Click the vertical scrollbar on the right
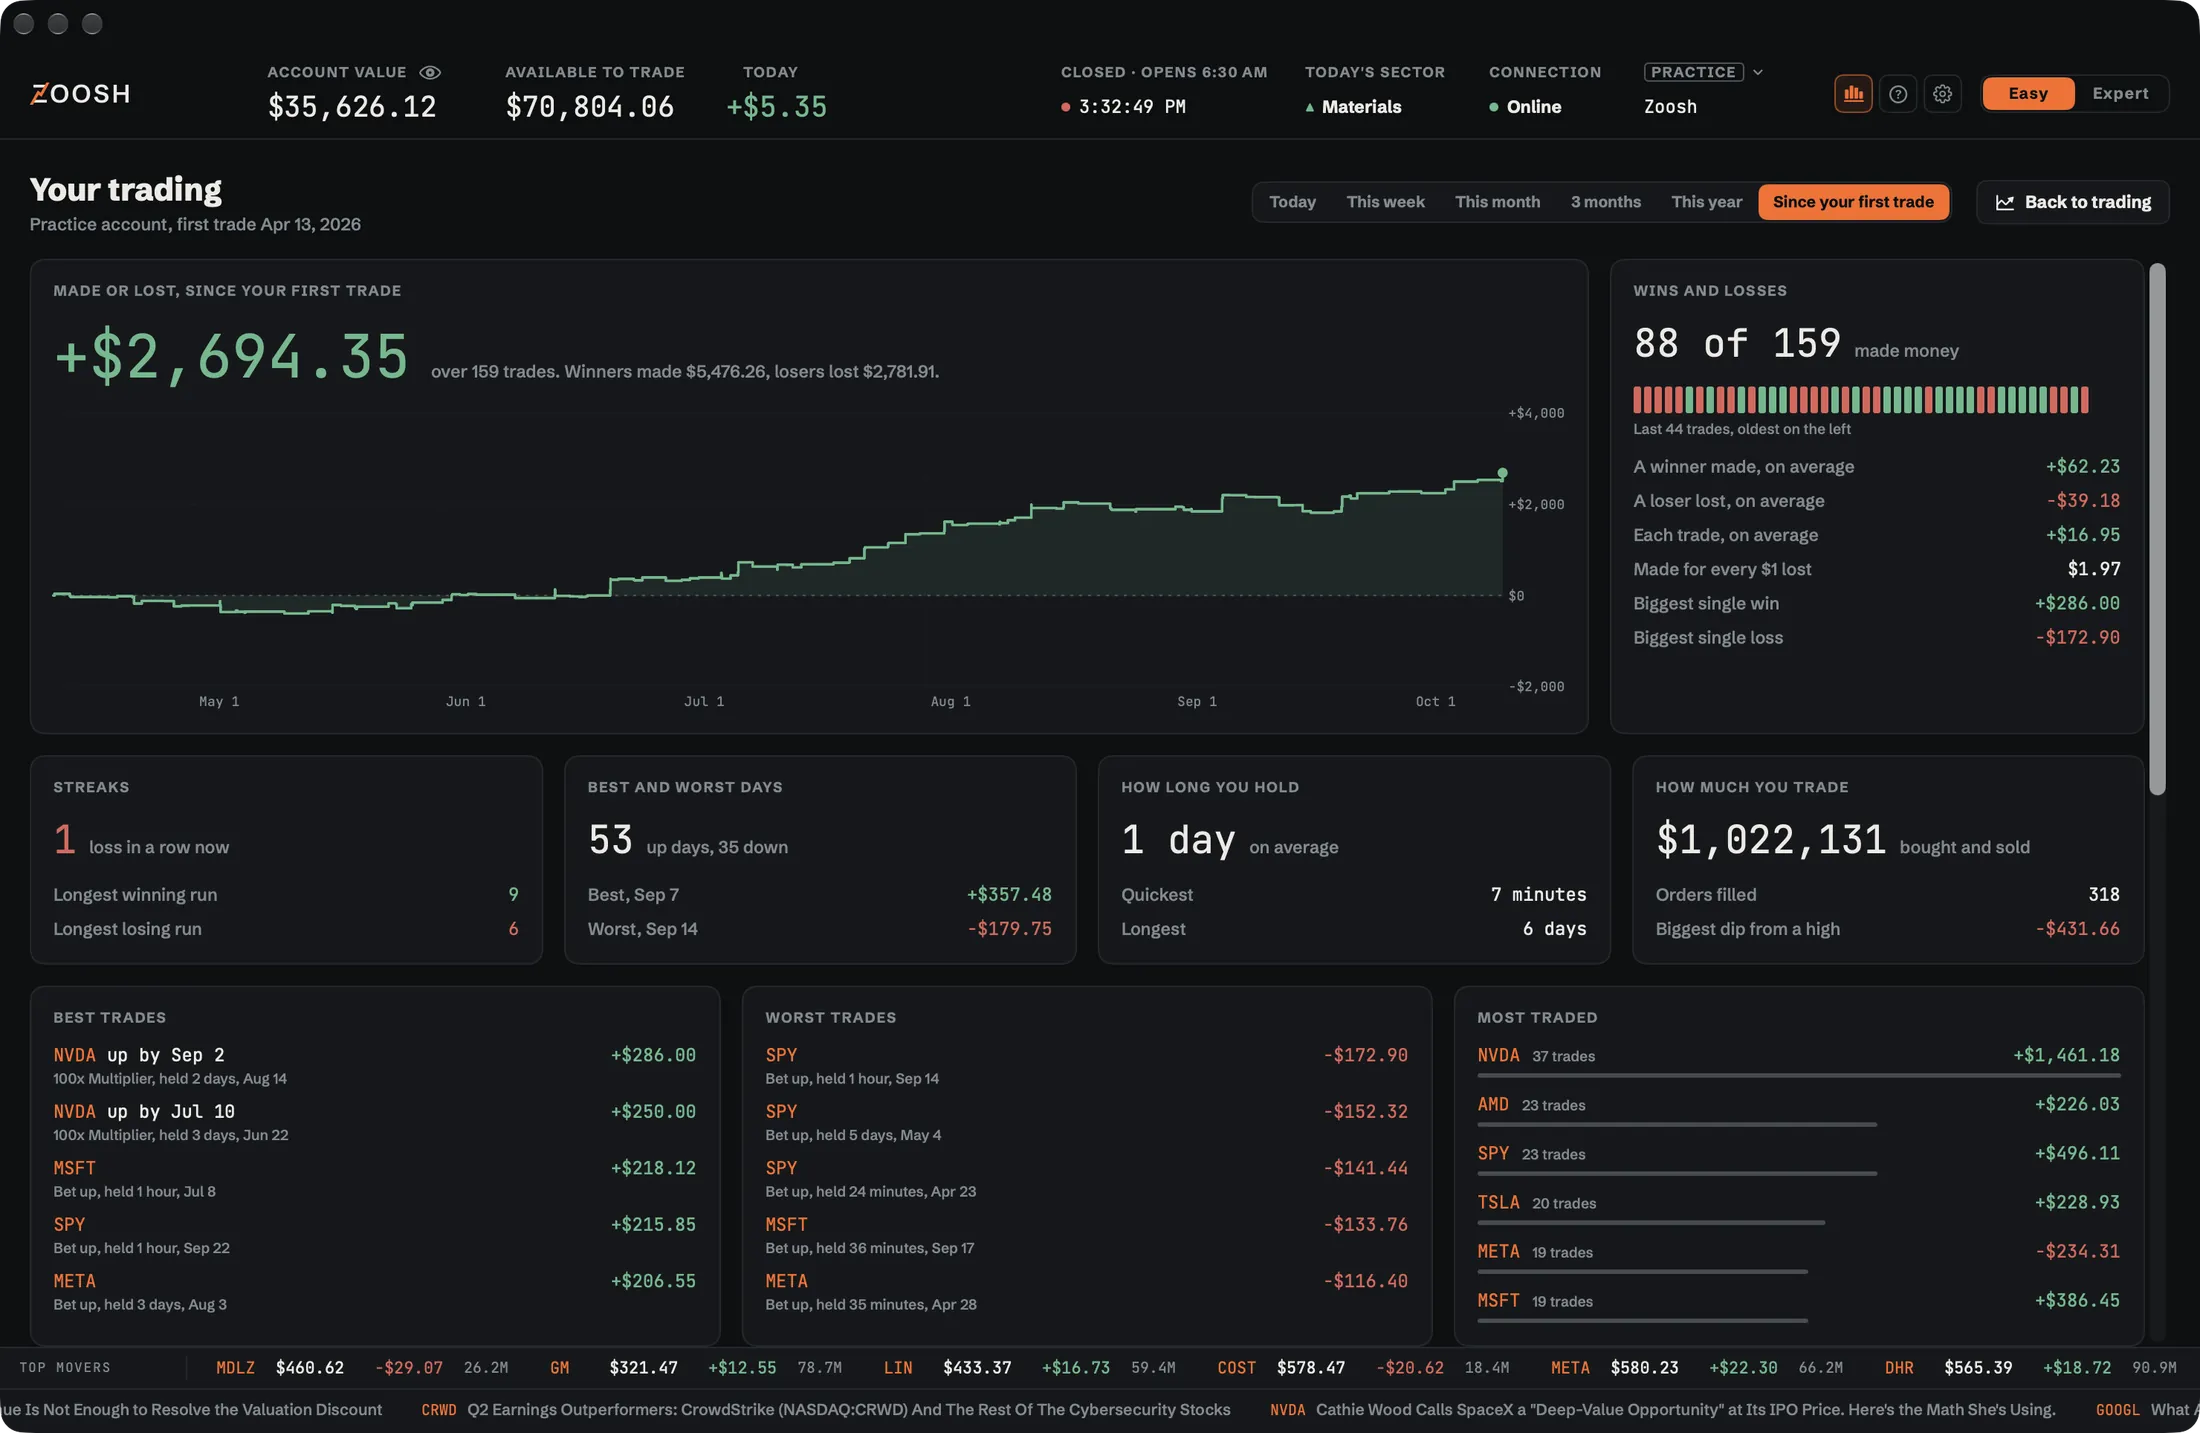The width and height of the screenshot is (2200, 1433). pyautogui.click(x=2157, y=530)
